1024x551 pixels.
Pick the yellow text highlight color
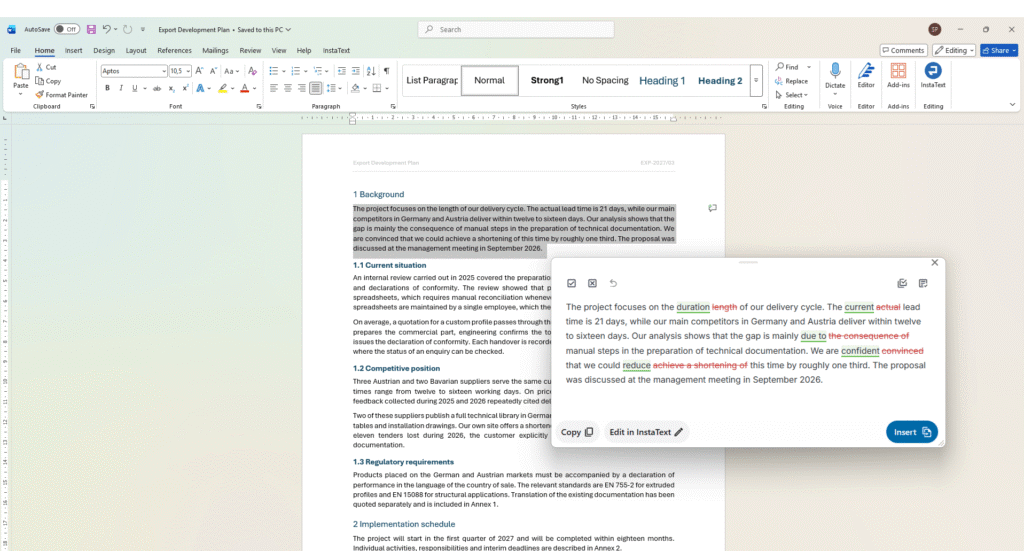point(223,89)
